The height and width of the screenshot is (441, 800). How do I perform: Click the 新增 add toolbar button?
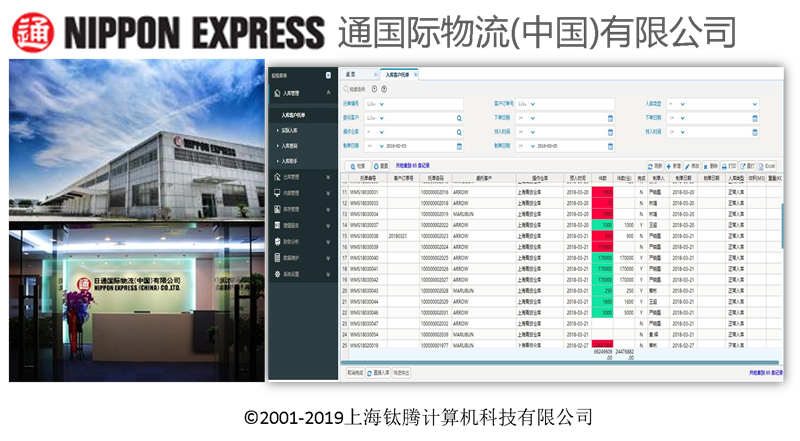click(x=674, y=166)
